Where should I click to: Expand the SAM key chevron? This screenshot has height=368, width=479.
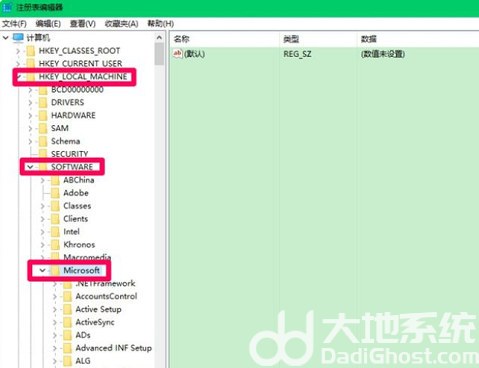pyautogui.click(x=30, y=129)
